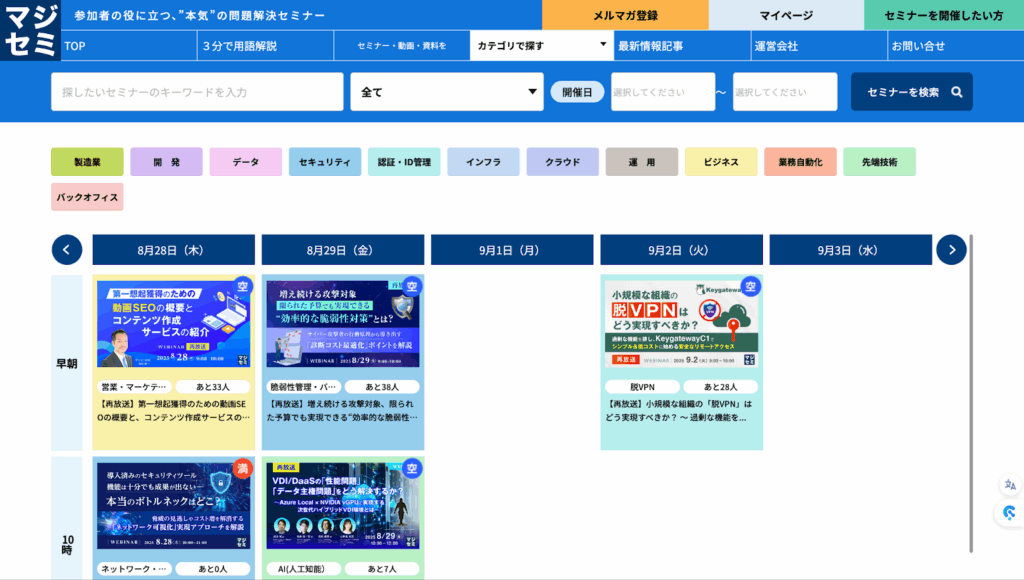
Task: Click the blue chat icon at the right edge
Action: [x=1009, y=513]
